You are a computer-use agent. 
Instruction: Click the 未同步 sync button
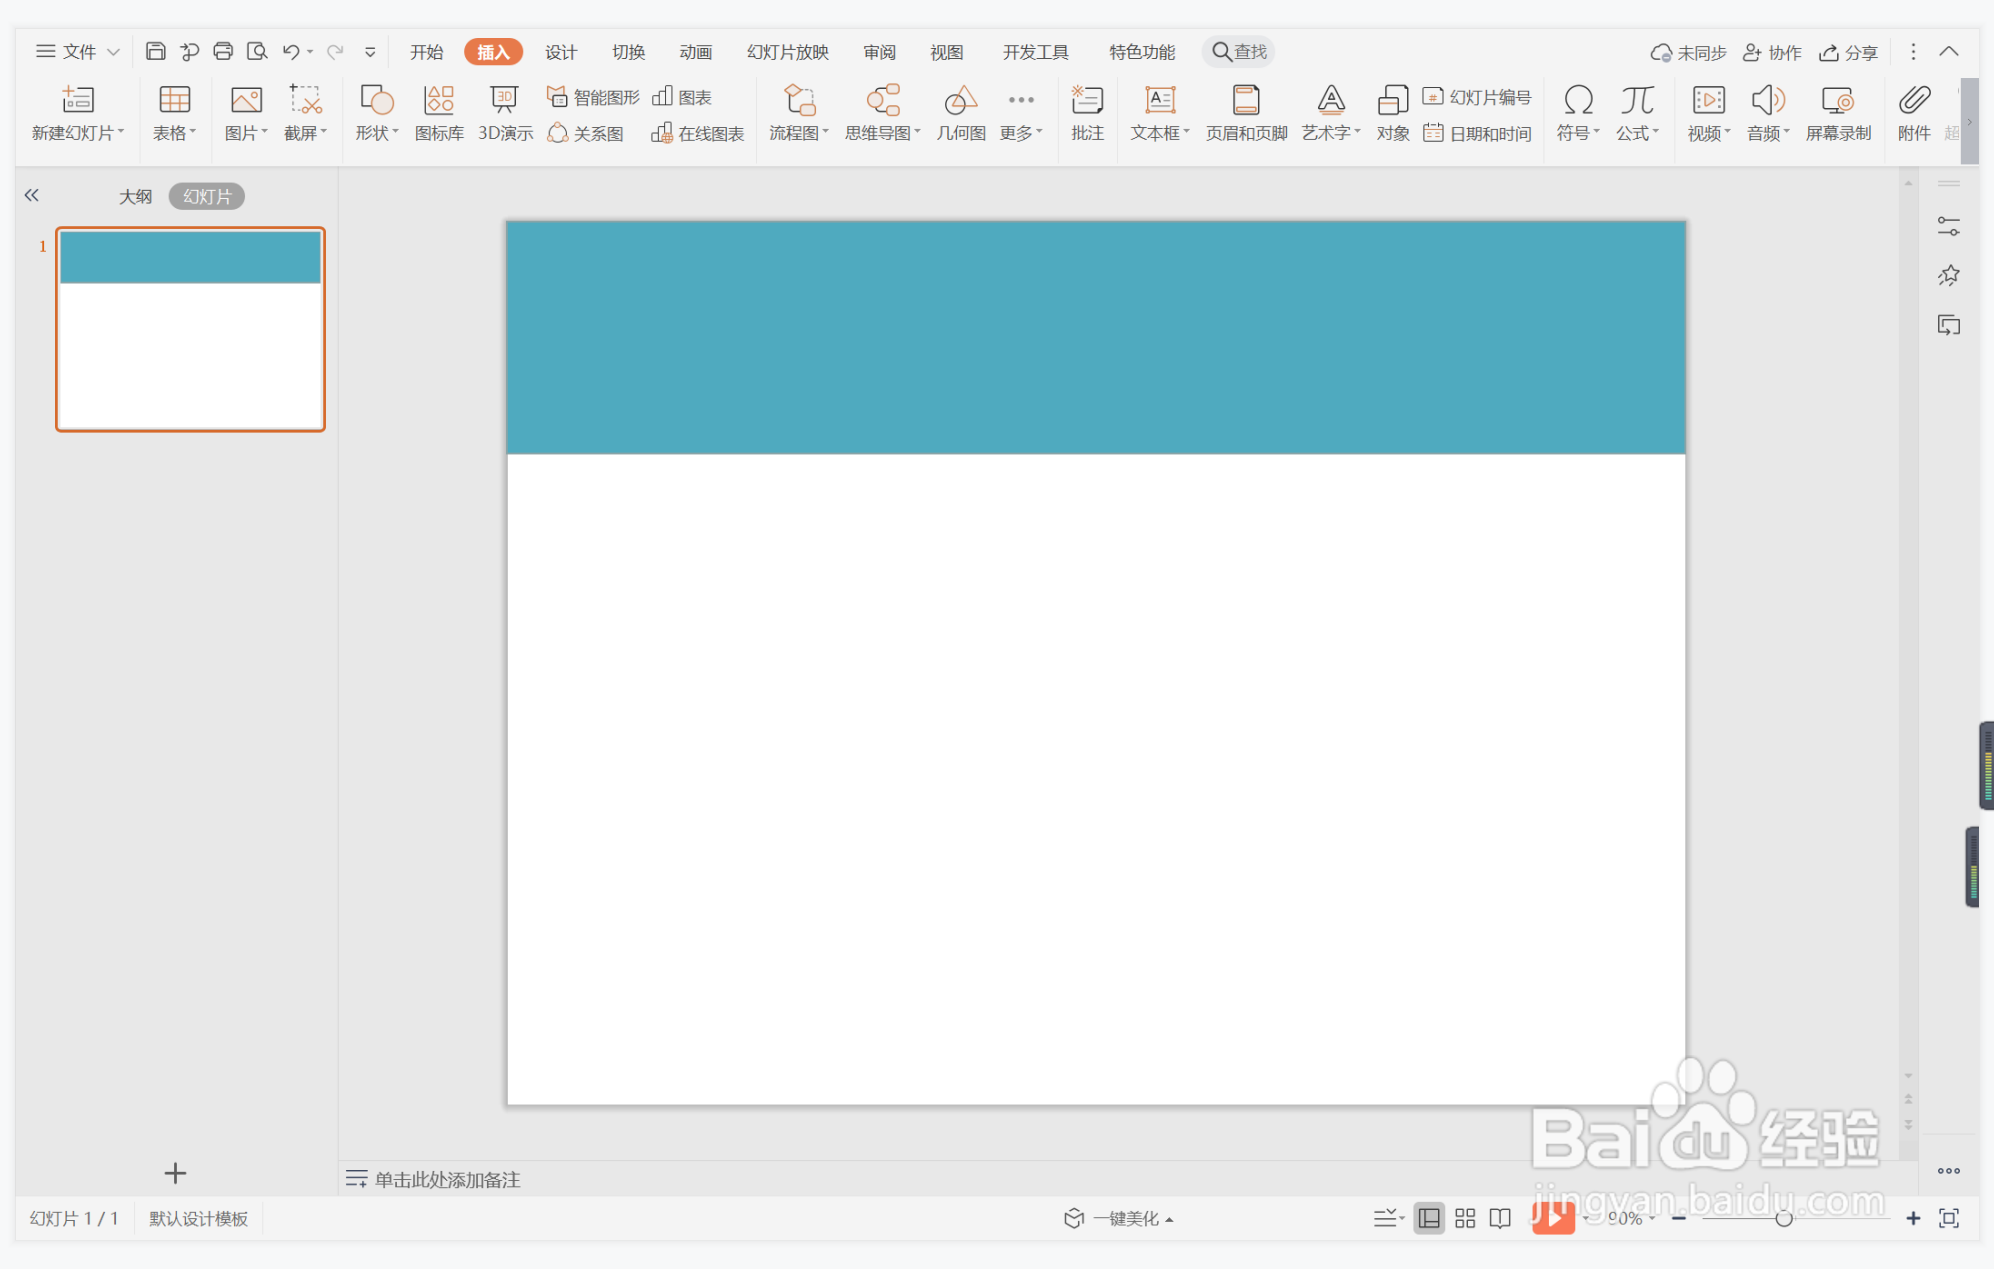tap(1688, 52)
